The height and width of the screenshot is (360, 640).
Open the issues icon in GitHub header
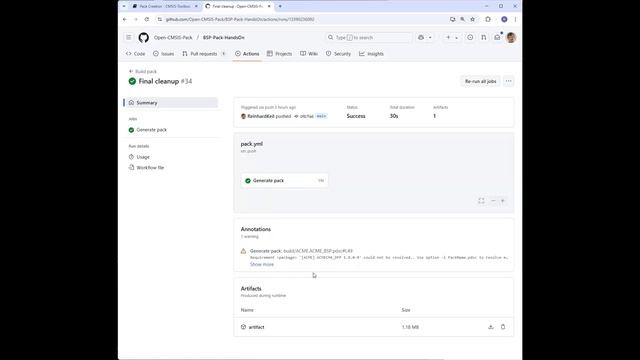(x=470, y=38)
